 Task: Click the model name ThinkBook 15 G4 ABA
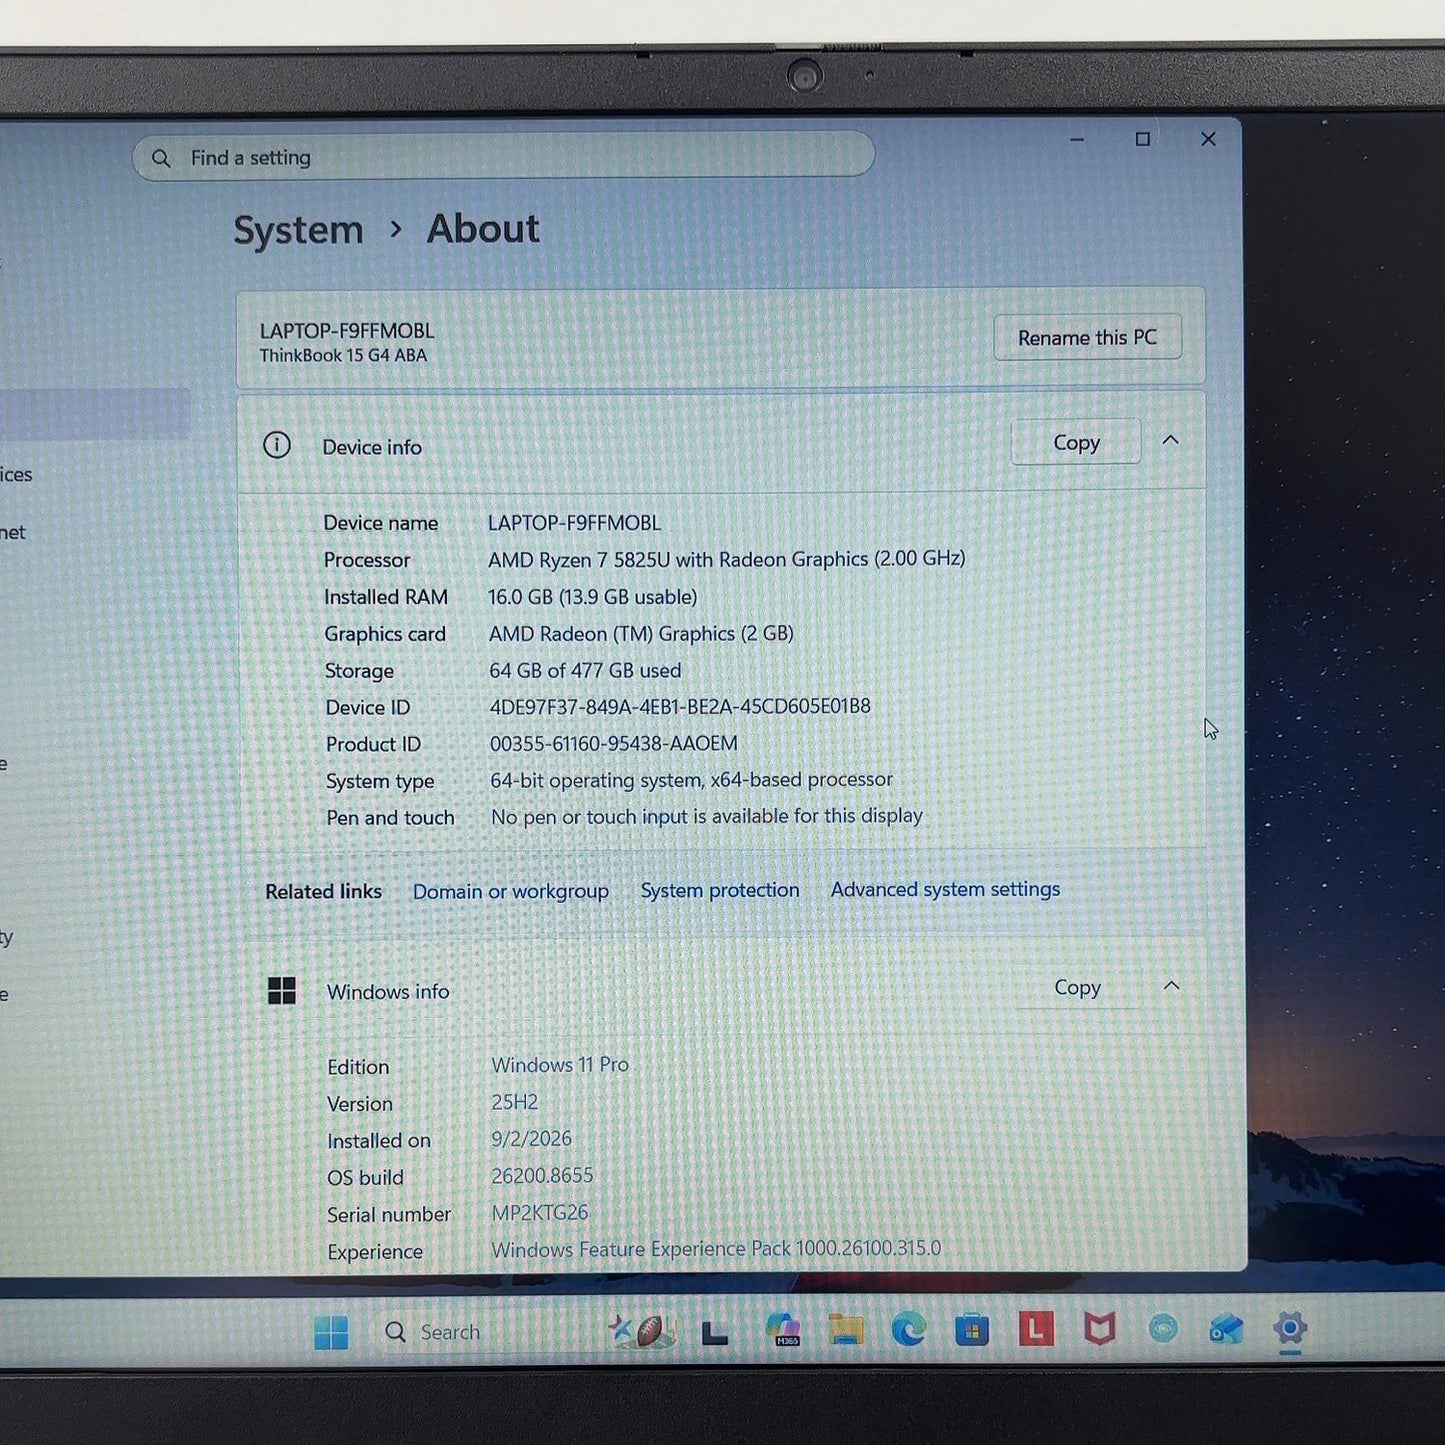(343, 356)
